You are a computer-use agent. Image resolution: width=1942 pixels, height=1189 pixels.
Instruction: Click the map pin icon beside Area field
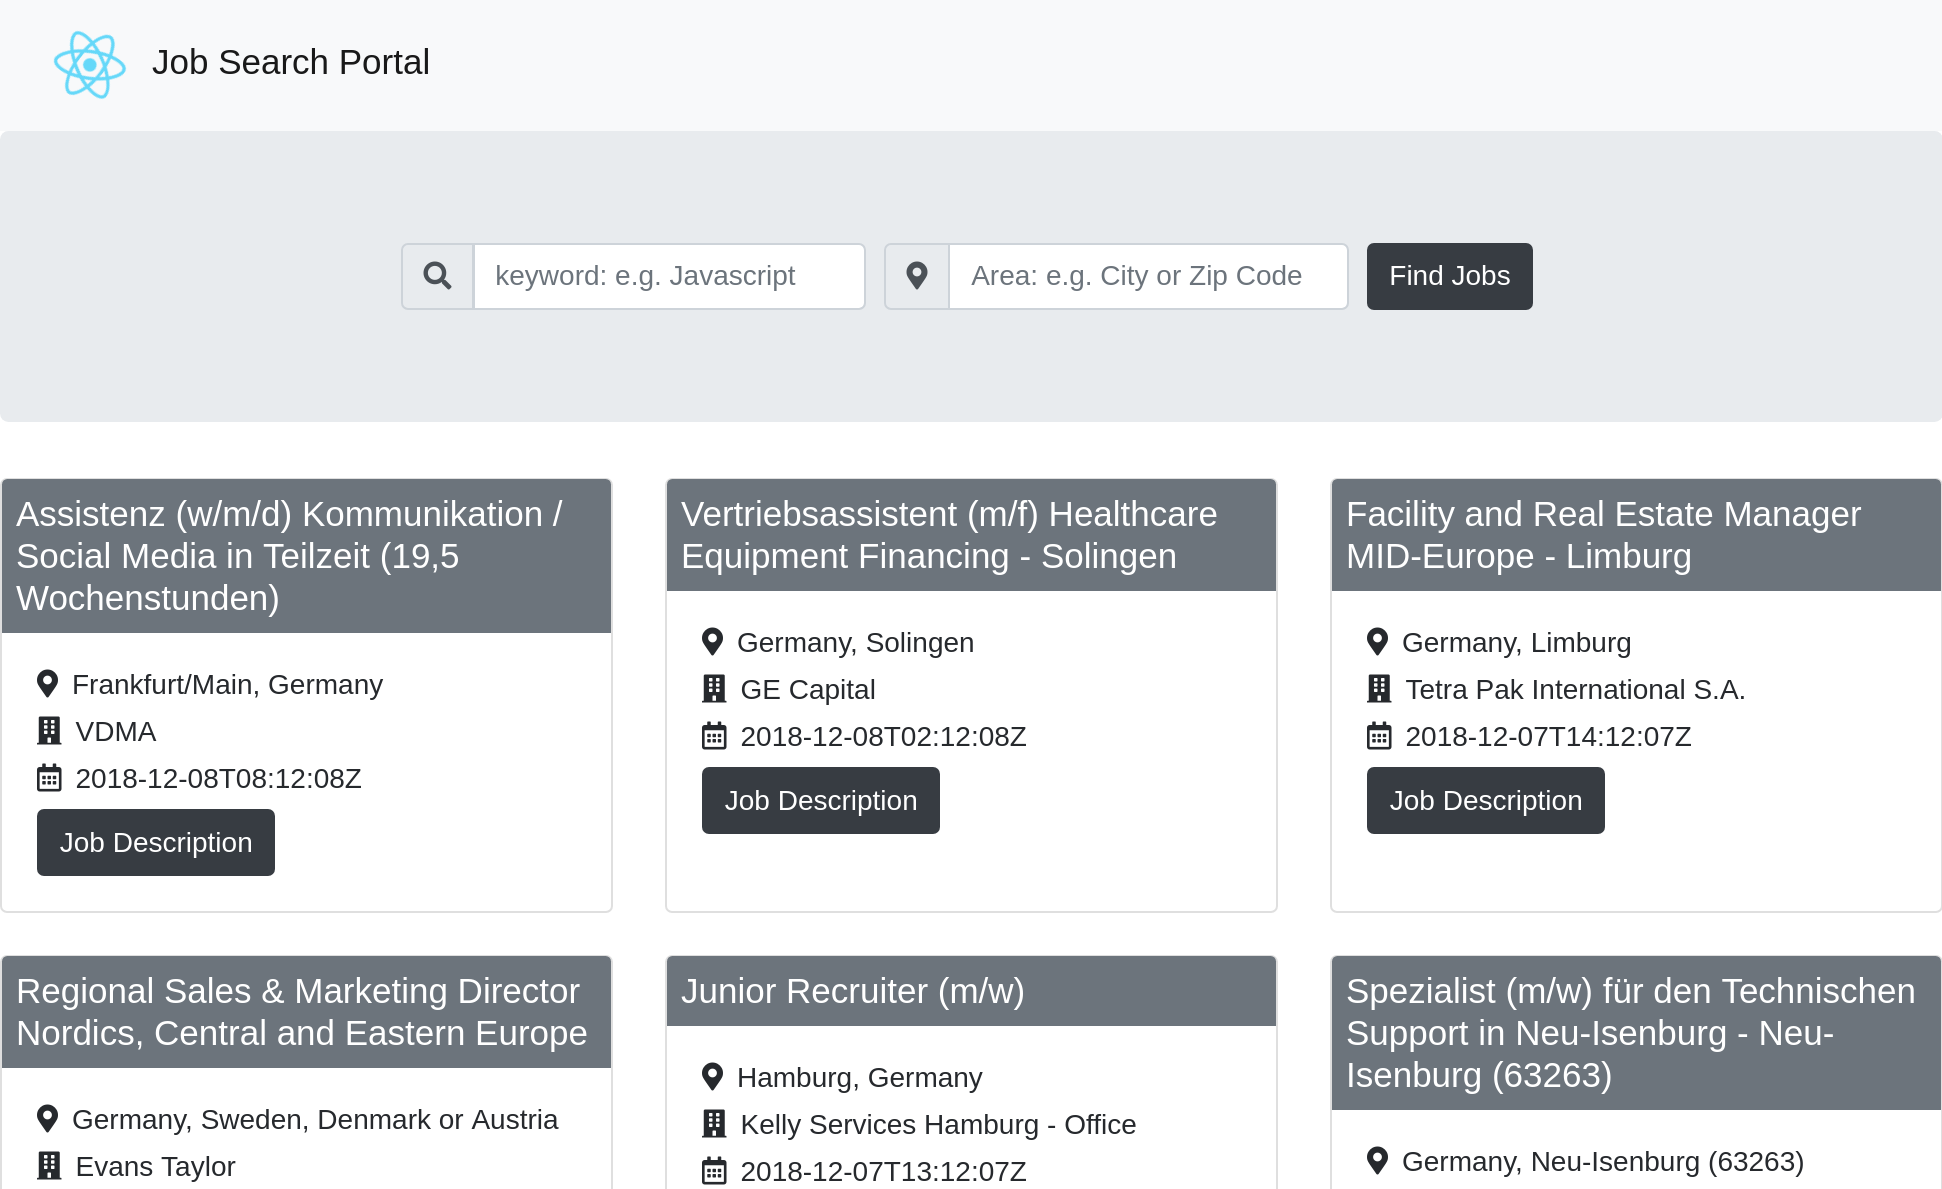coord(916,276)
